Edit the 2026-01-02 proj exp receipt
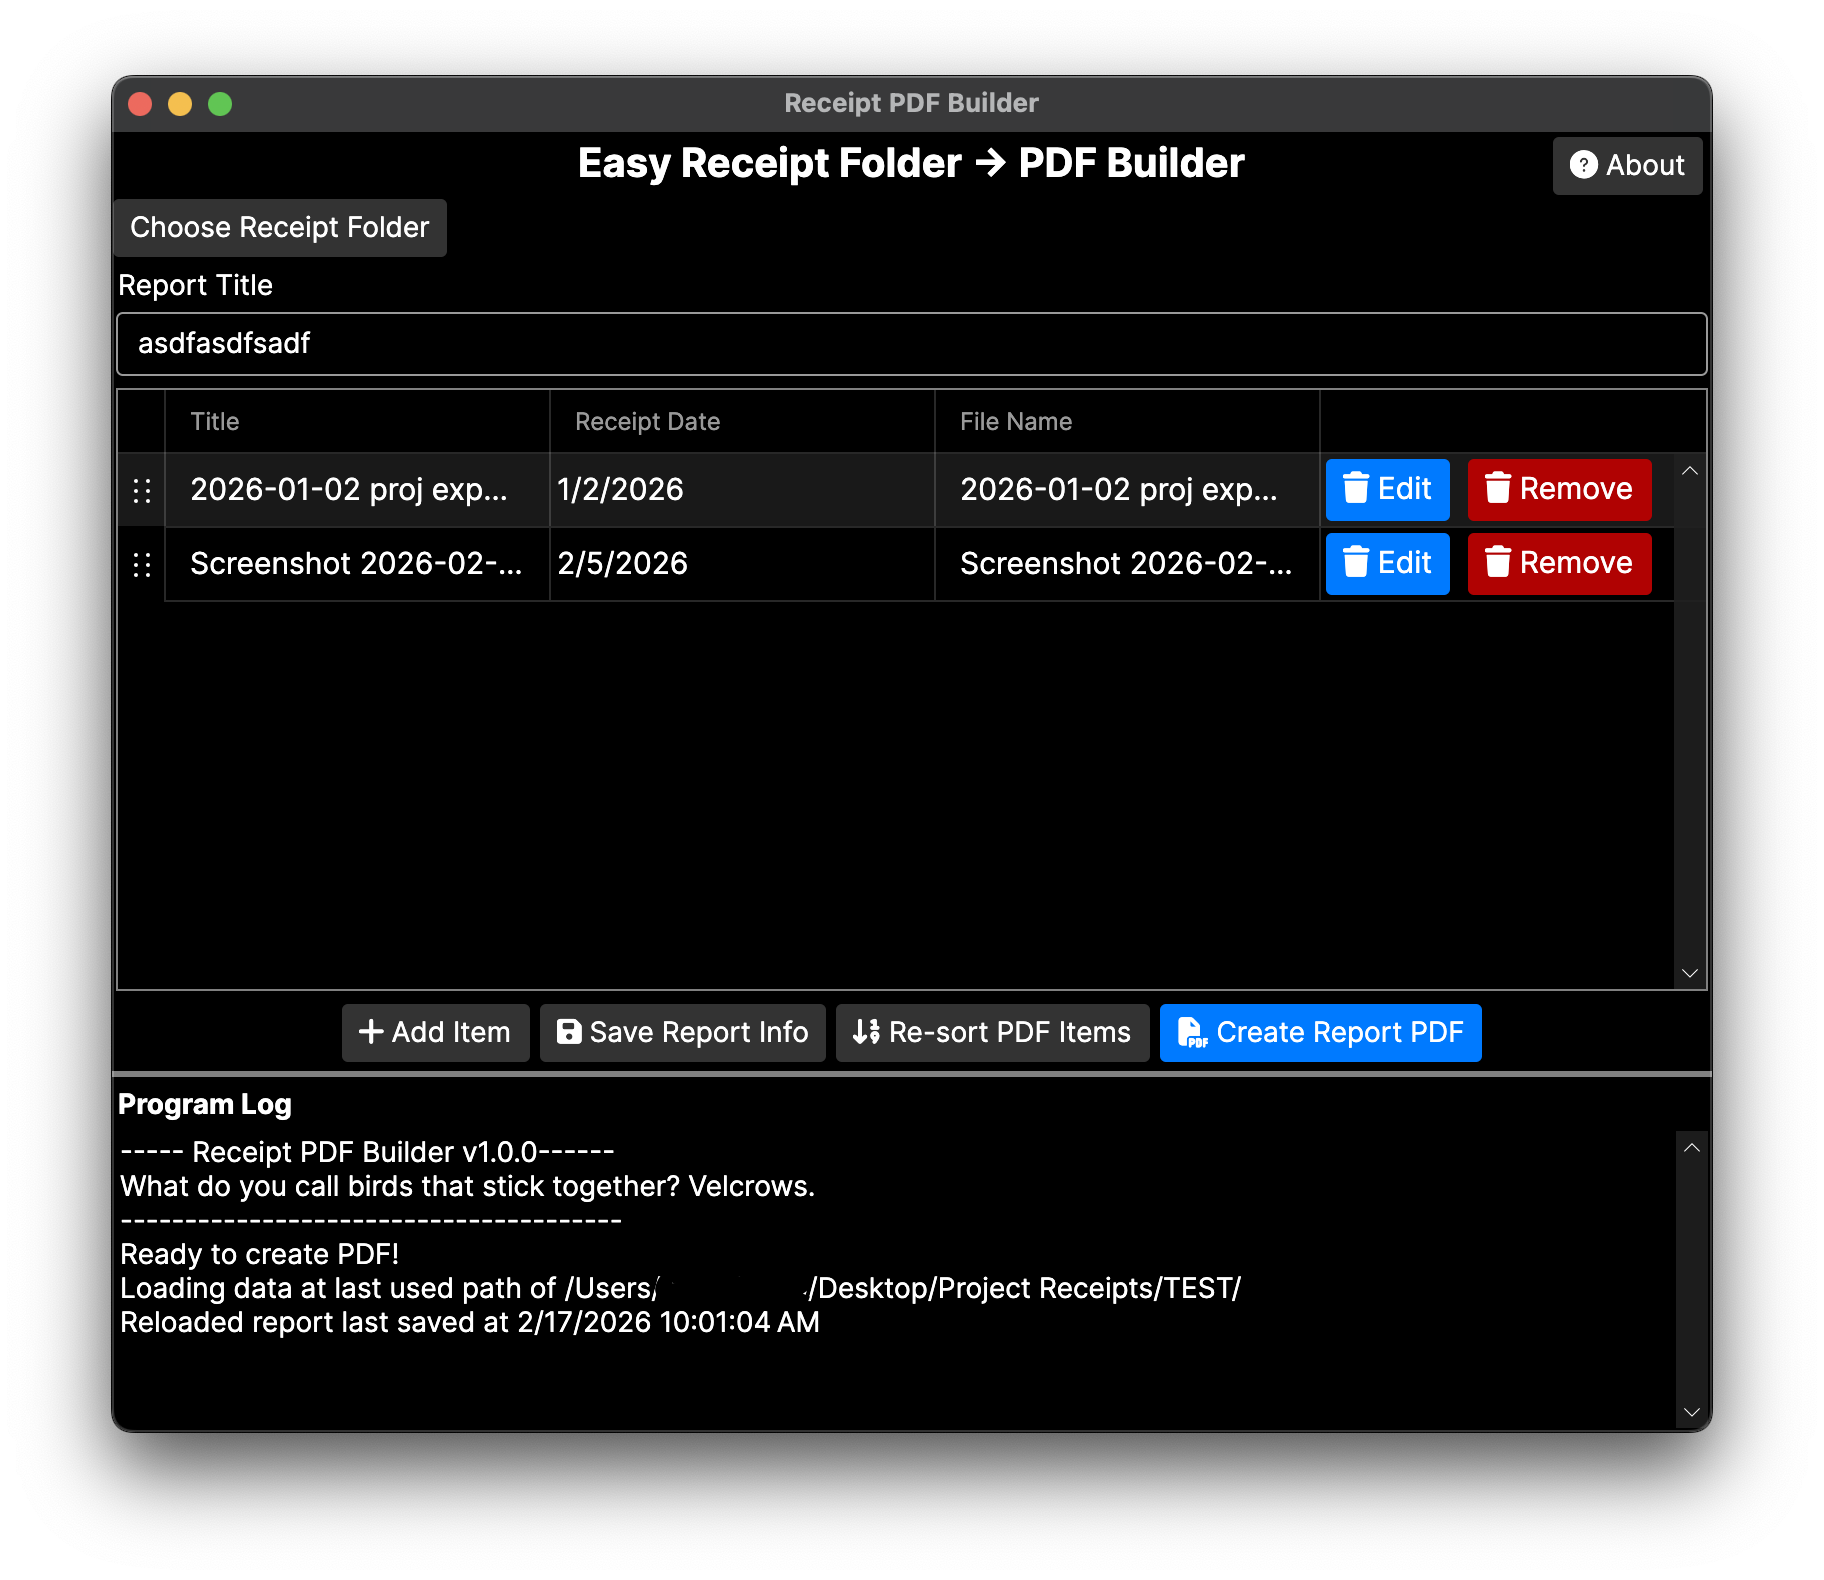 click(x=1387, y=489)
